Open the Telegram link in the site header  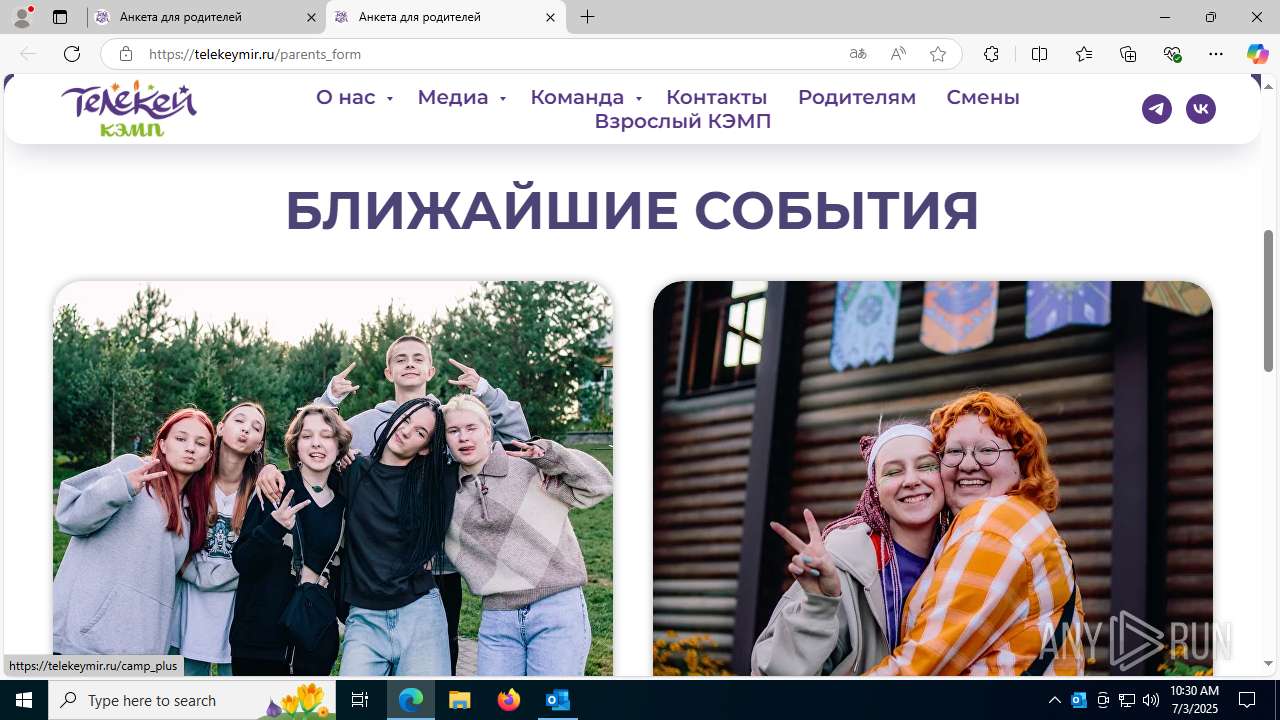click(1157, 109)
